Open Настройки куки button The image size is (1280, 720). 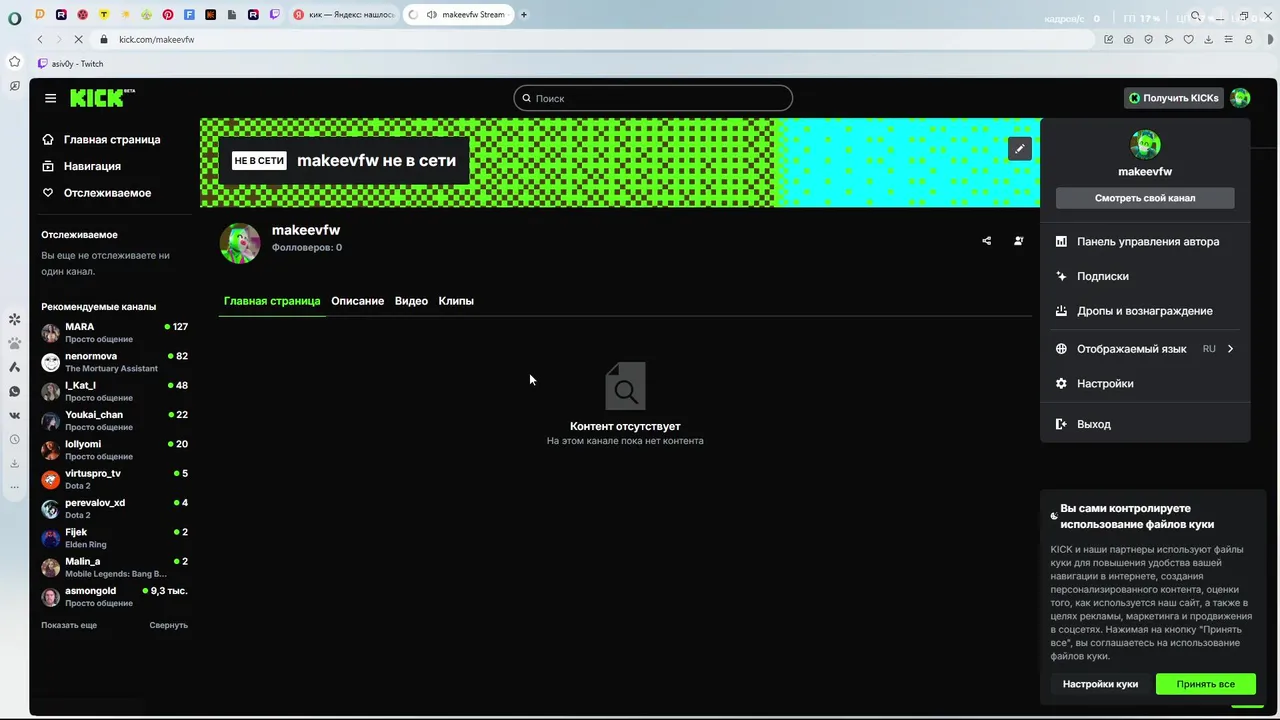click(x=1100, y=684)
